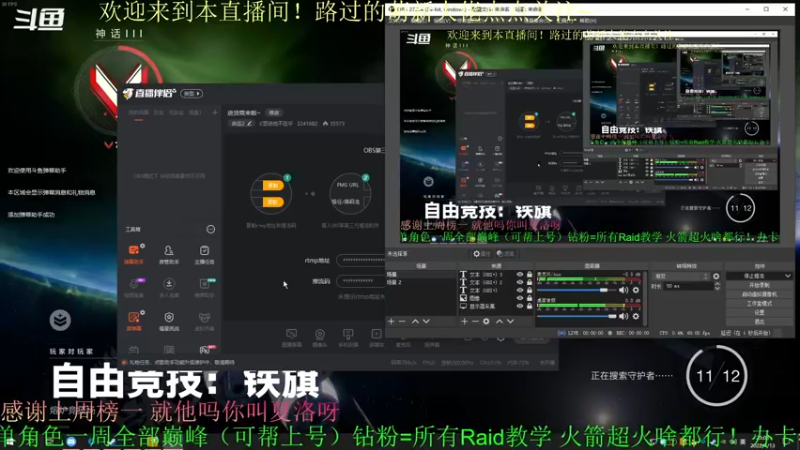The height and width of the screenshot is (450, 800).
Task: Open the transition properties gear in OBS
Action: (716, 277)
